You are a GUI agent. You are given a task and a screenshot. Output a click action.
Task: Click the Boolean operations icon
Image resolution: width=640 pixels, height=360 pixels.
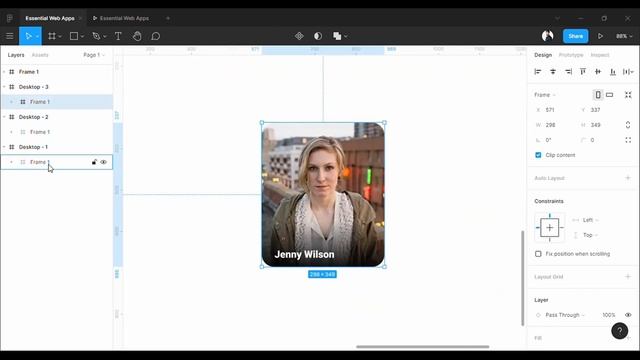pyautogui.click(x=337, y=36)
